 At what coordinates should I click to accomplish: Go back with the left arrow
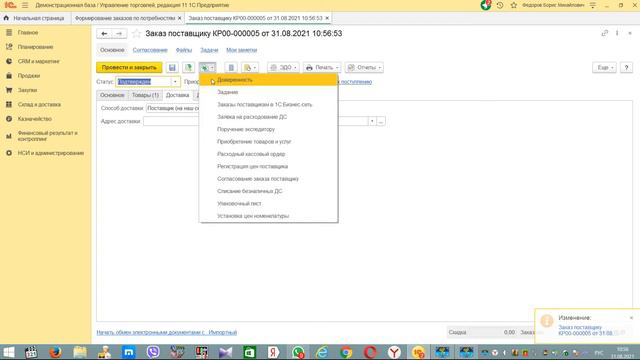coord(104,33)
